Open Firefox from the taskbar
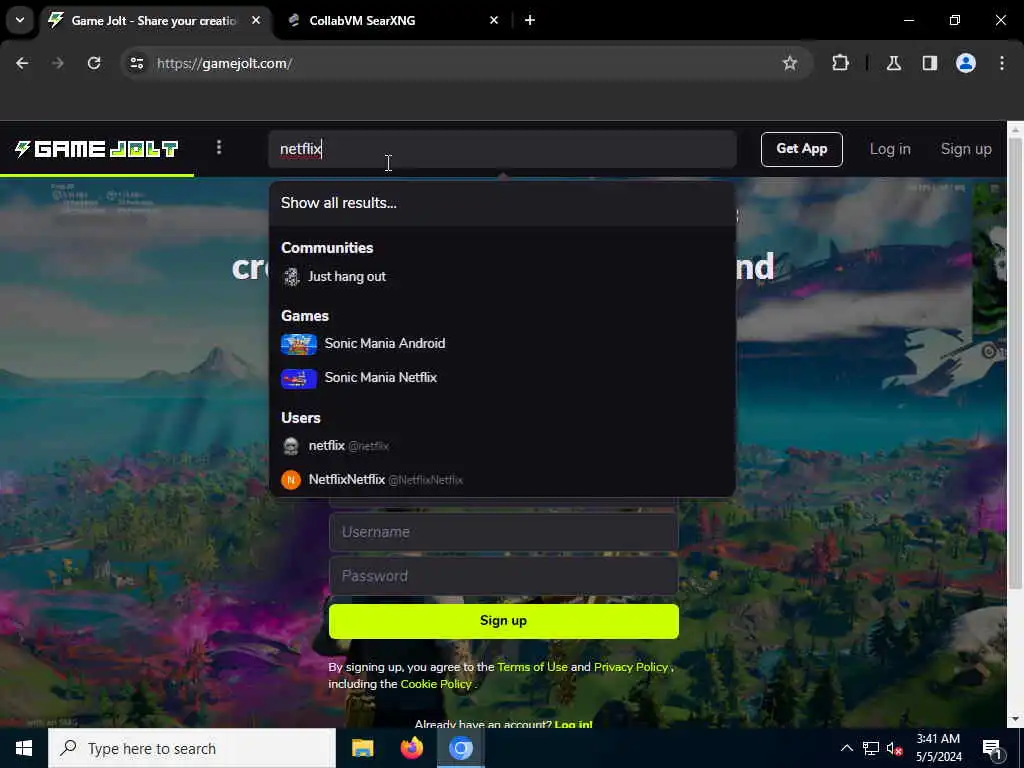 pyautogui.click(x=411, y=748)
